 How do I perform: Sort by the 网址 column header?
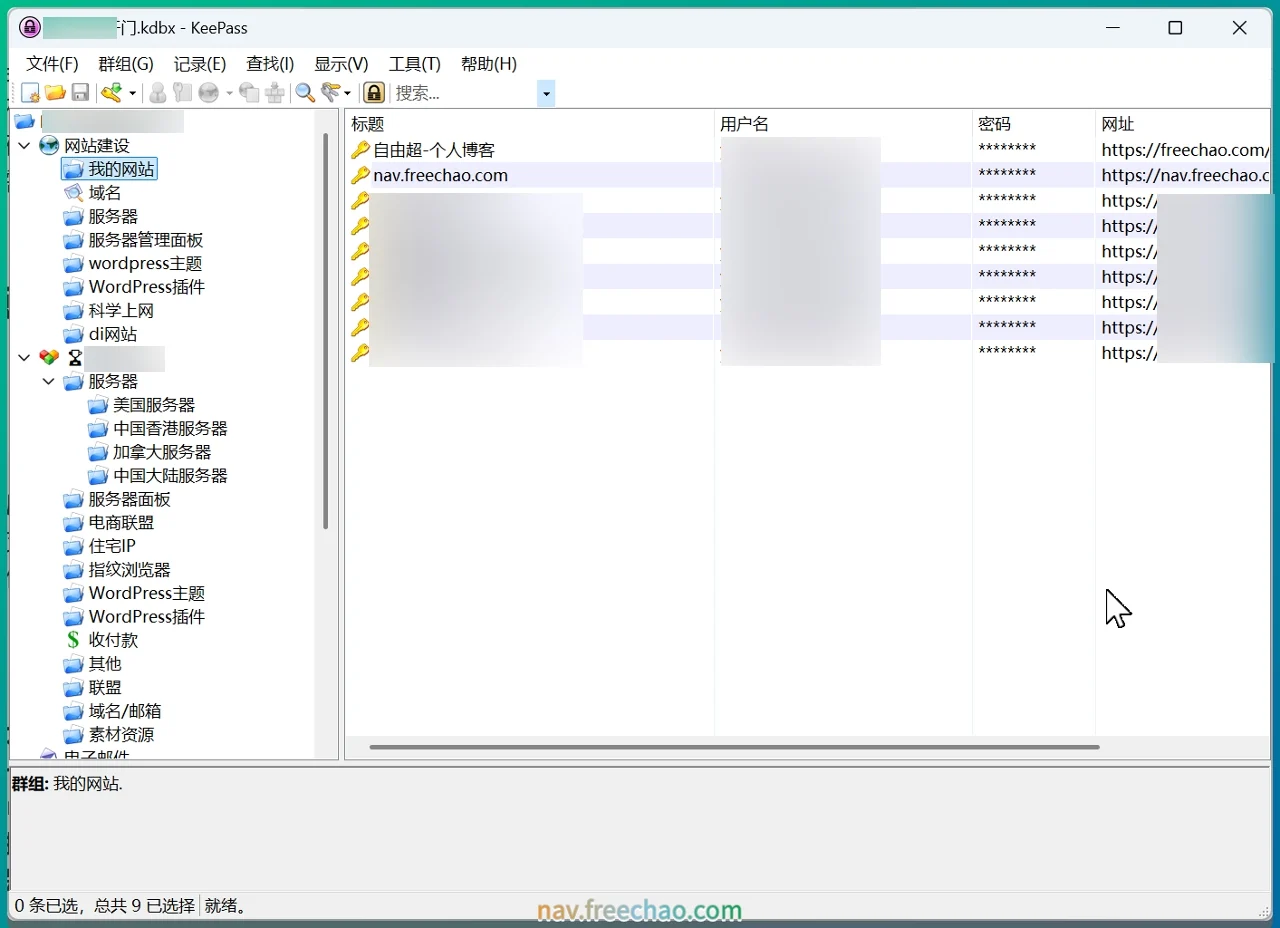[1184, 124]
